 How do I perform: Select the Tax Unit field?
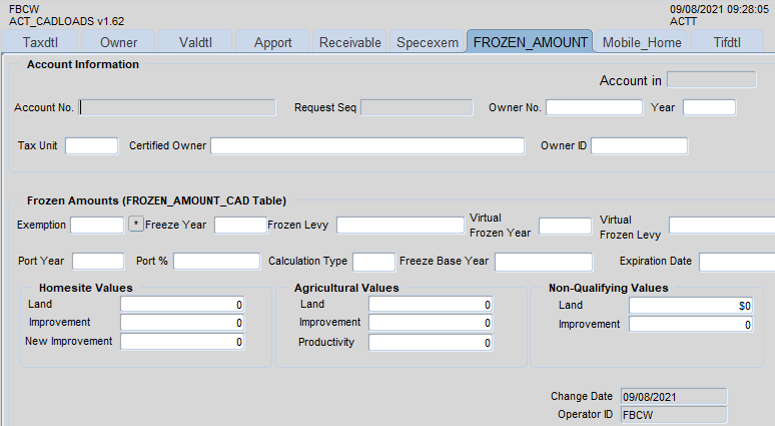pos(92,146)
